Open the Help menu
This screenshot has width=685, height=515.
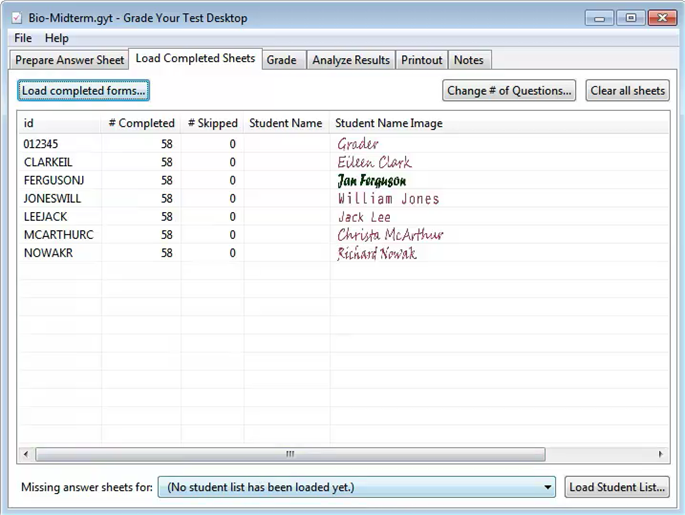(57, 38)
